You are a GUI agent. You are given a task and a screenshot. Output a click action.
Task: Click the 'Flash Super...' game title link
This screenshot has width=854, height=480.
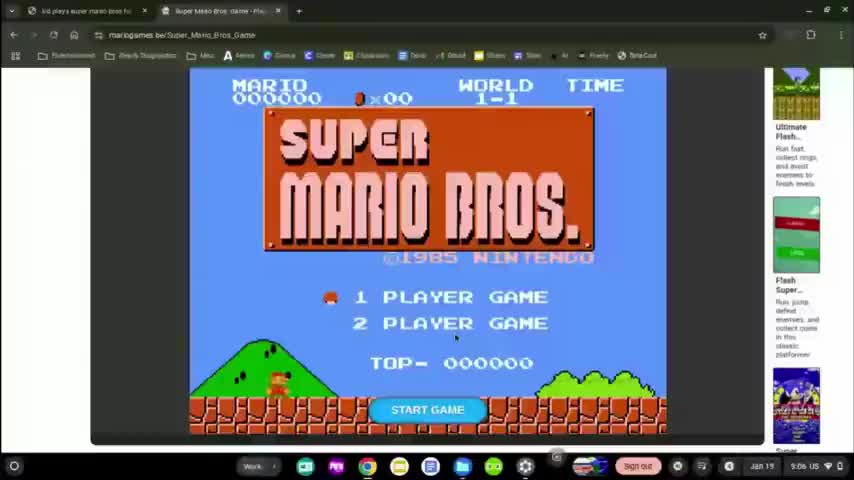[789, 285]
